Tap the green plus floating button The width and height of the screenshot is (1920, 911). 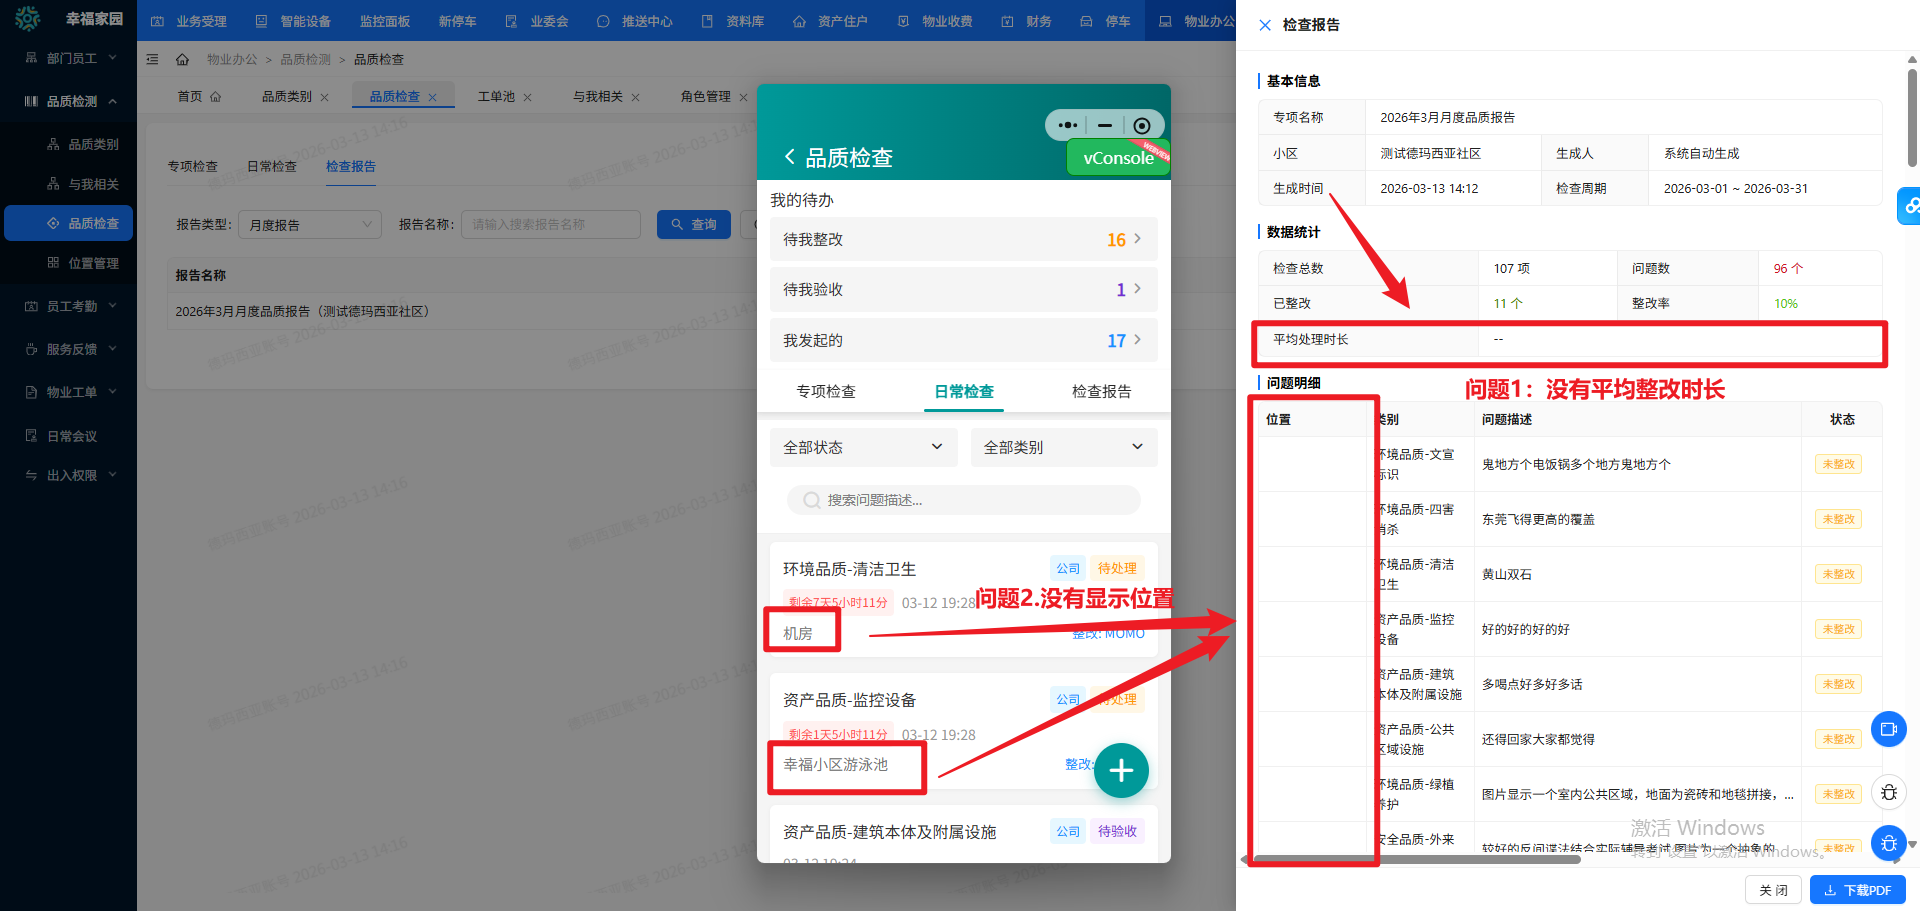1120,770
